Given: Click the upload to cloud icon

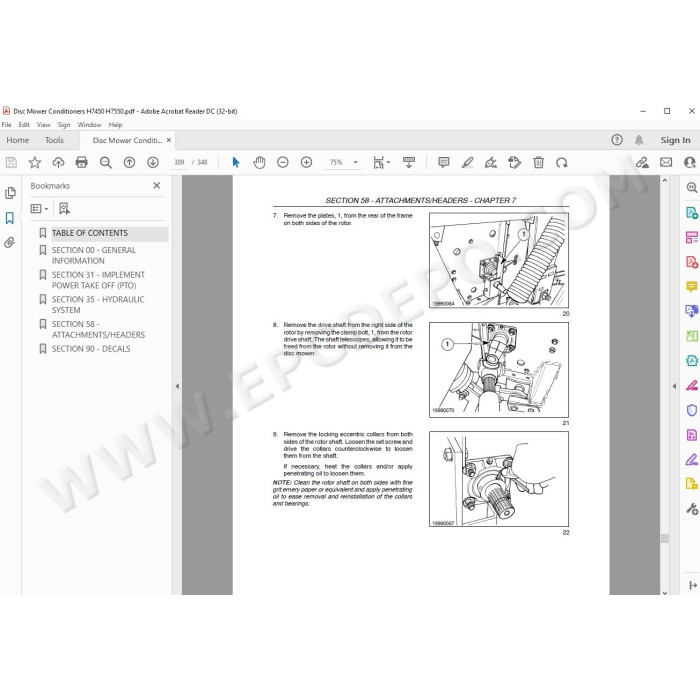Looking at the screenshot, I should (x=58, y=162).
